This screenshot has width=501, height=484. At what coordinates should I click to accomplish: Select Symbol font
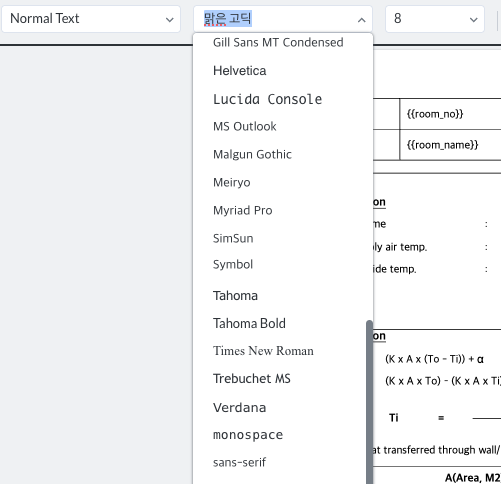click(x=233, y=264)
